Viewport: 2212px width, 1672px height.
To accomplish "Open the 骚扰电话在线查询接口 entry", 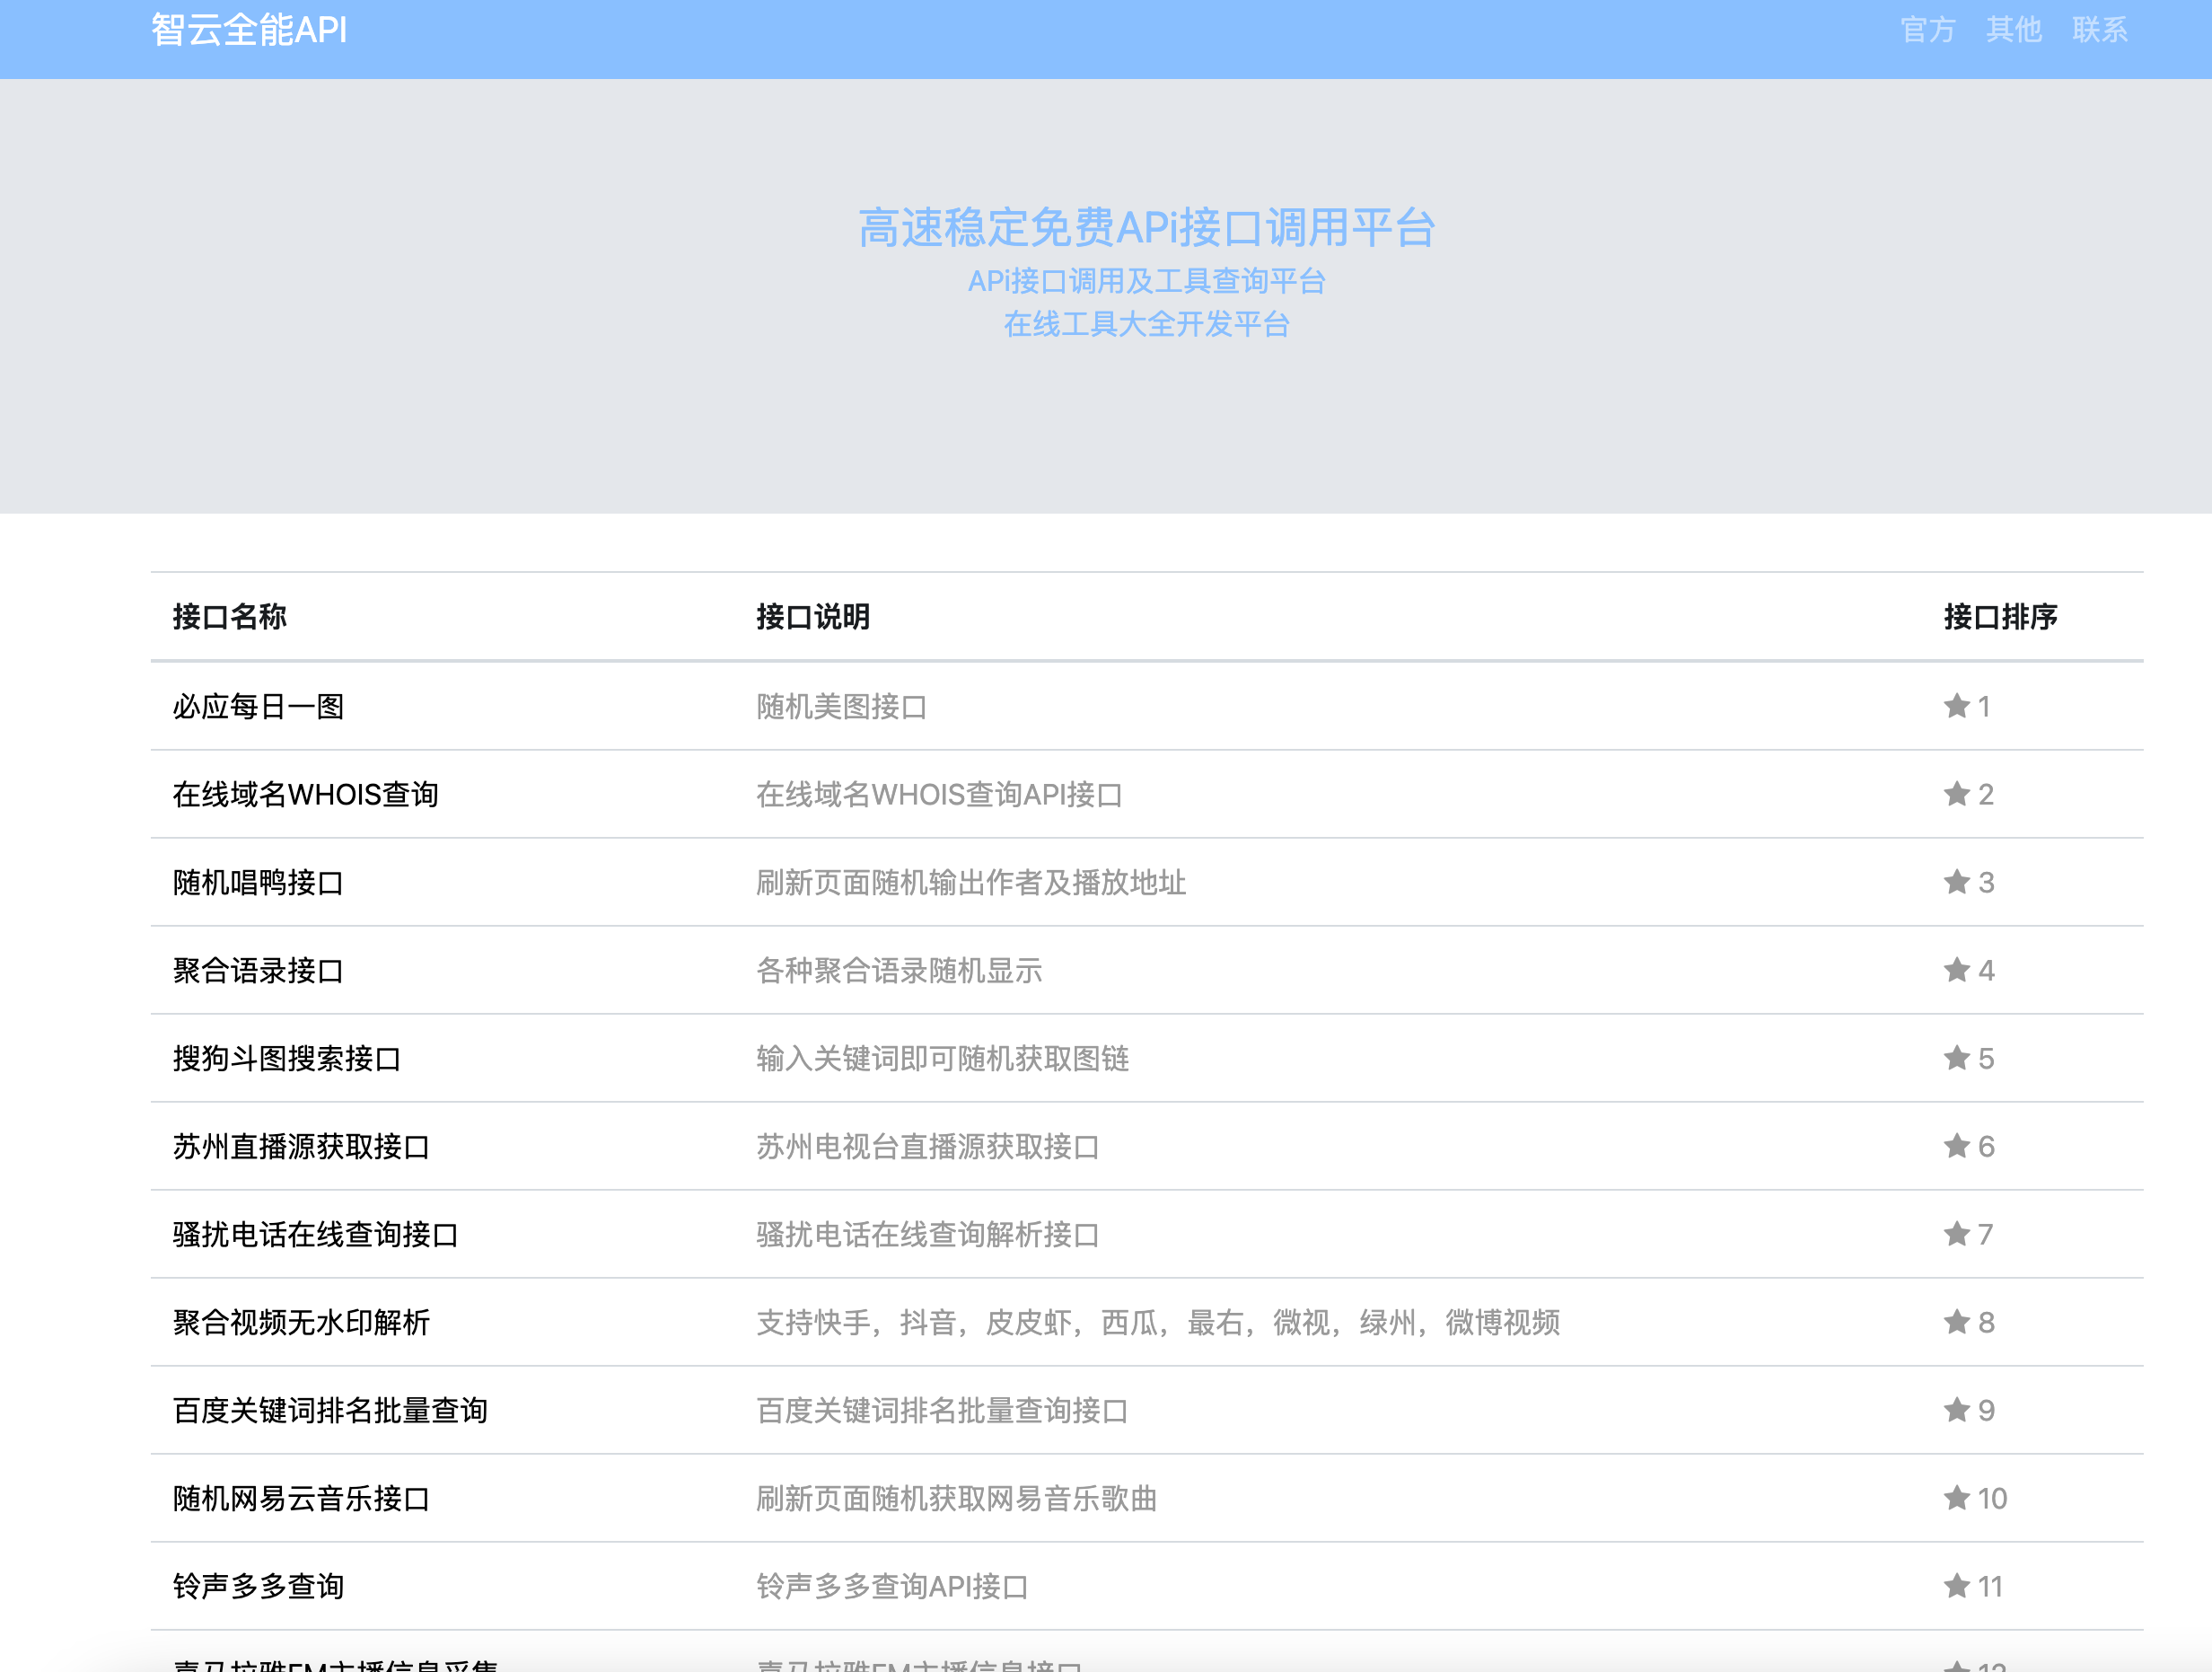I will 315,1235.
